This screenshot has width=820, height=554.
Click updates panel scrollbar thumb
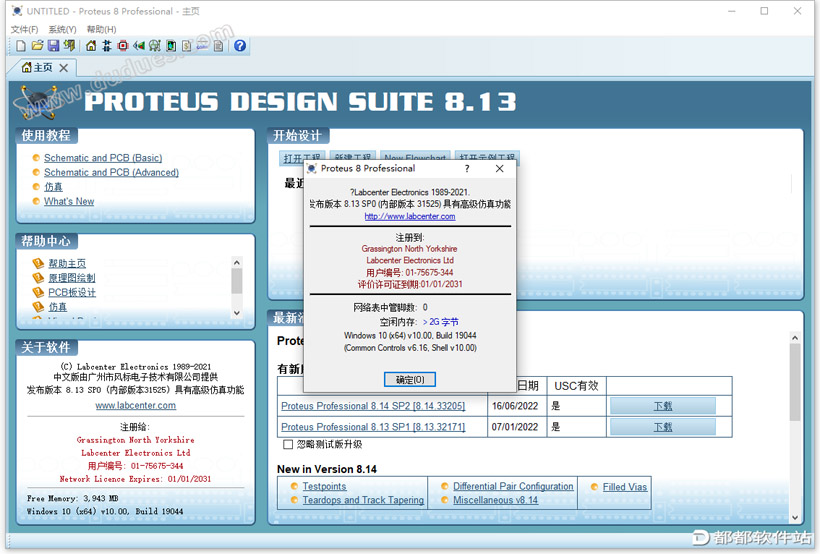(795, 382)
